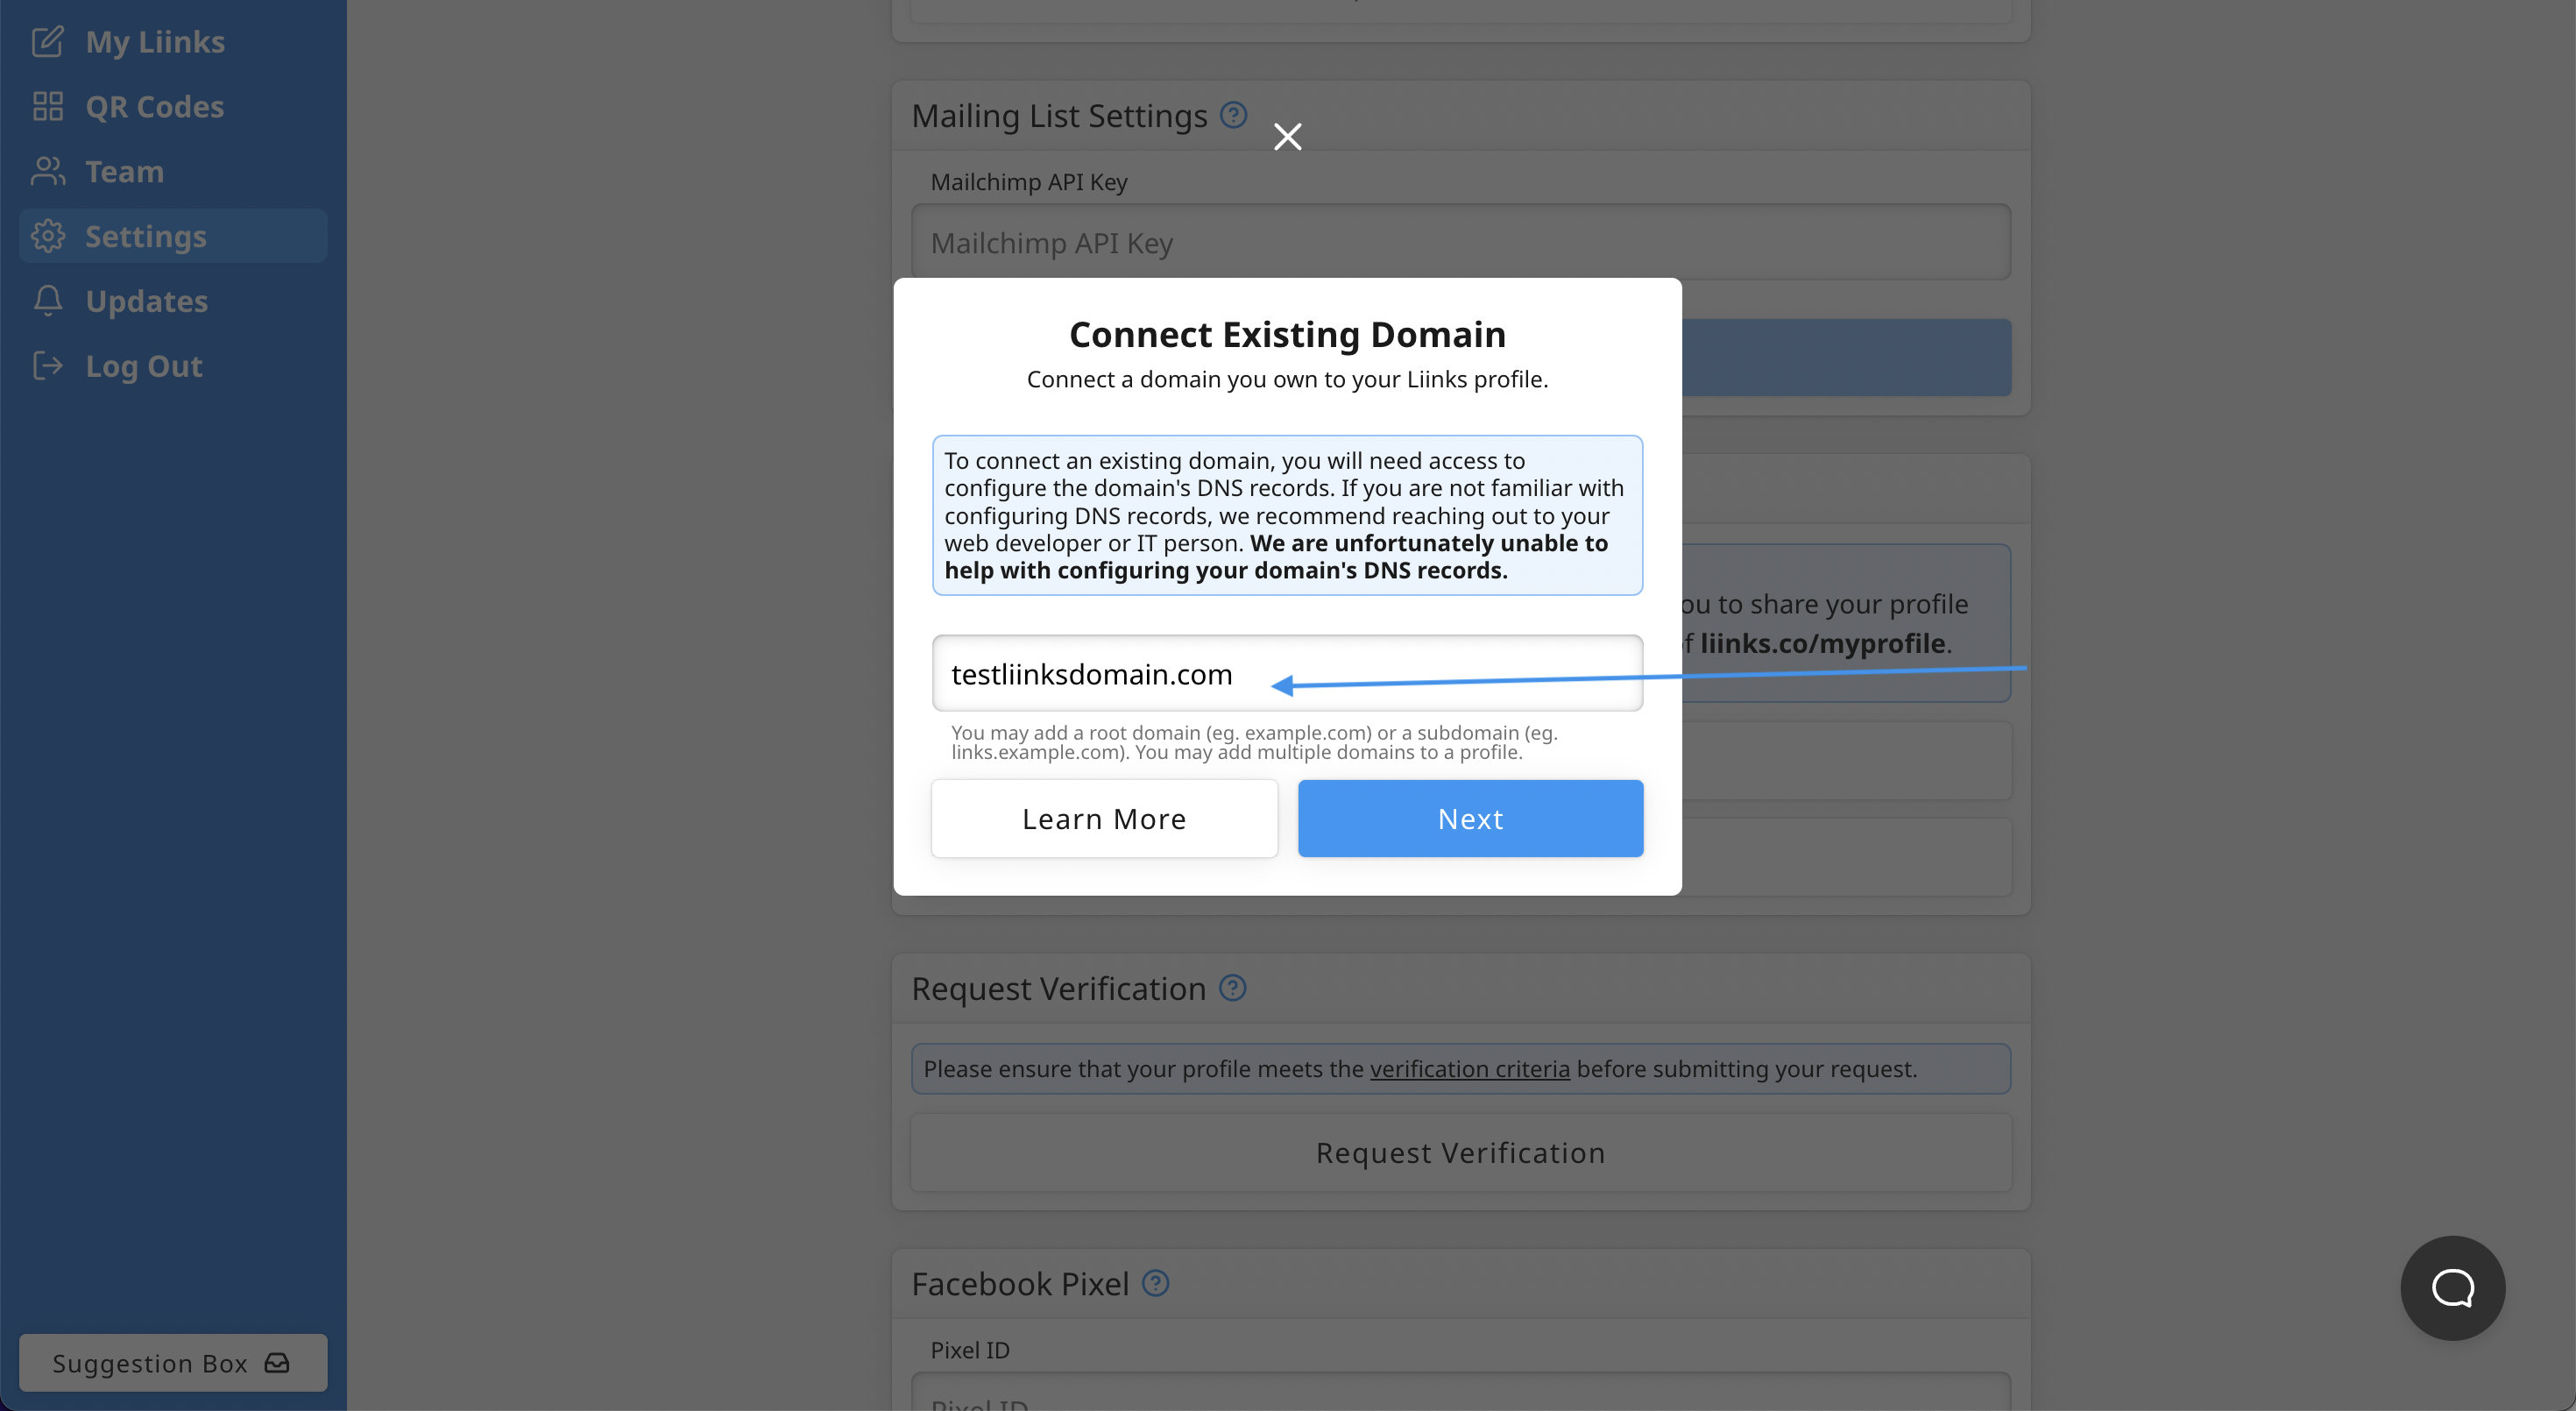Click the Settings gear icon

point(47,237)
